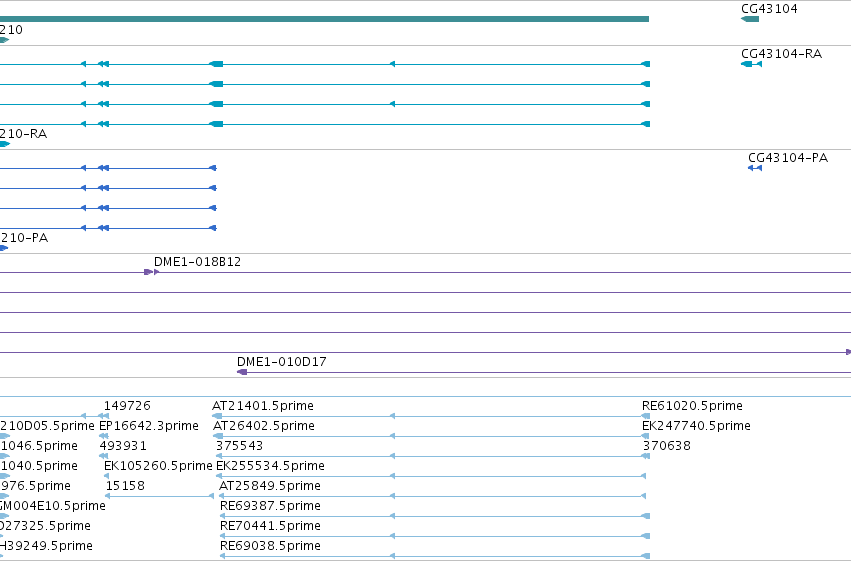Viewport: 851px width, 561px height.
Task: Select the AT26402.5prime EST label
Action: click(264, 426)
